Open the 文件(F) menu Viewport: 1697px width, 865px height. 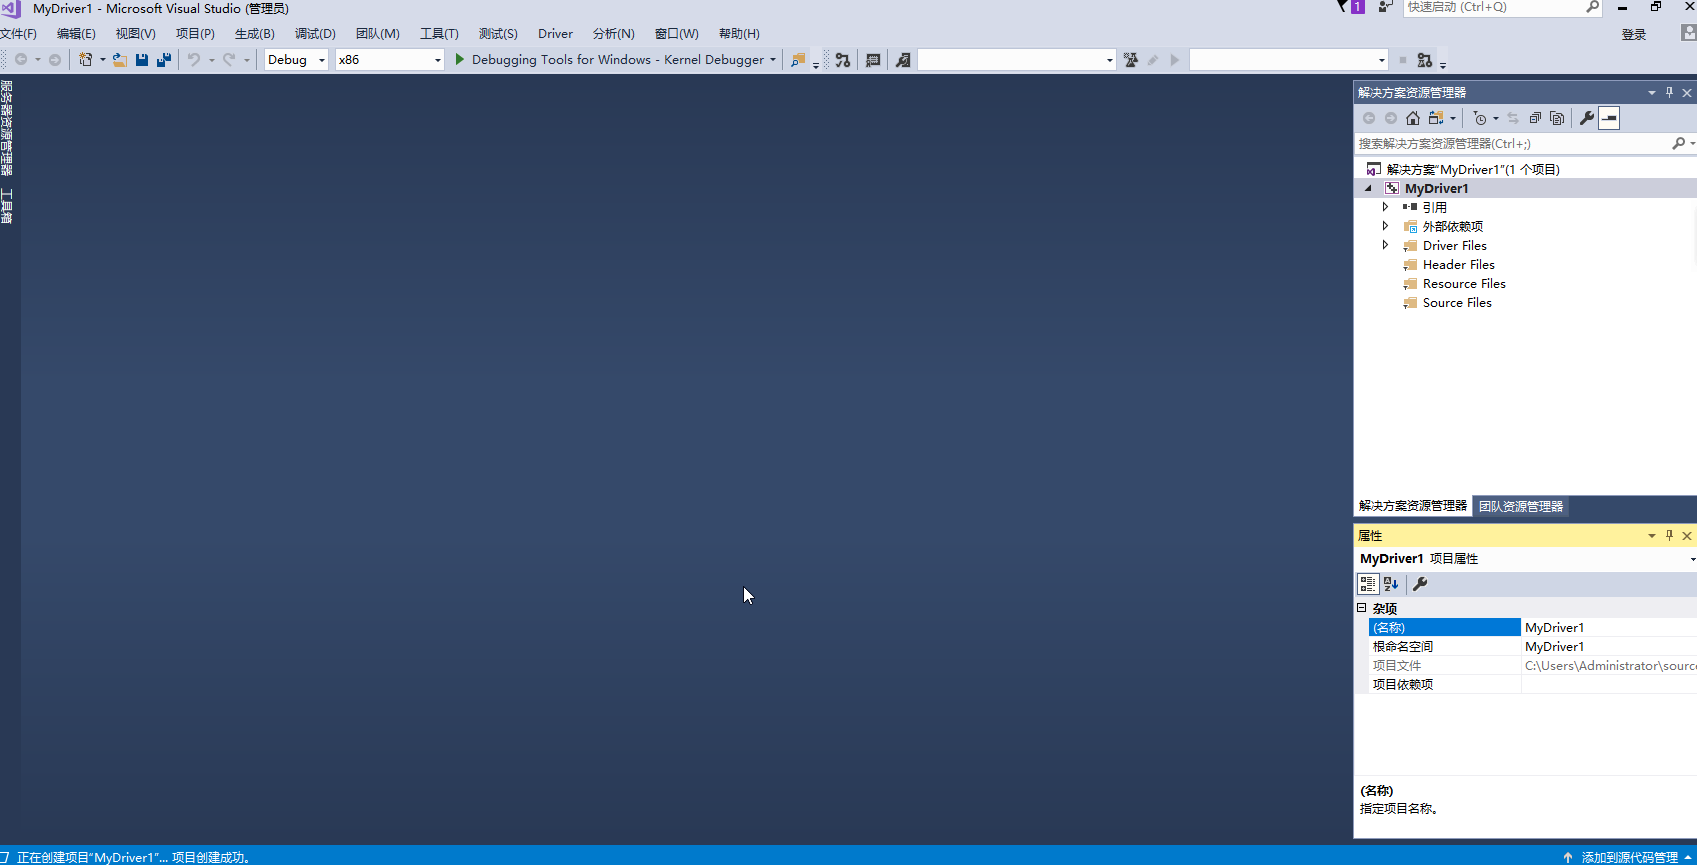click(18, 34)
